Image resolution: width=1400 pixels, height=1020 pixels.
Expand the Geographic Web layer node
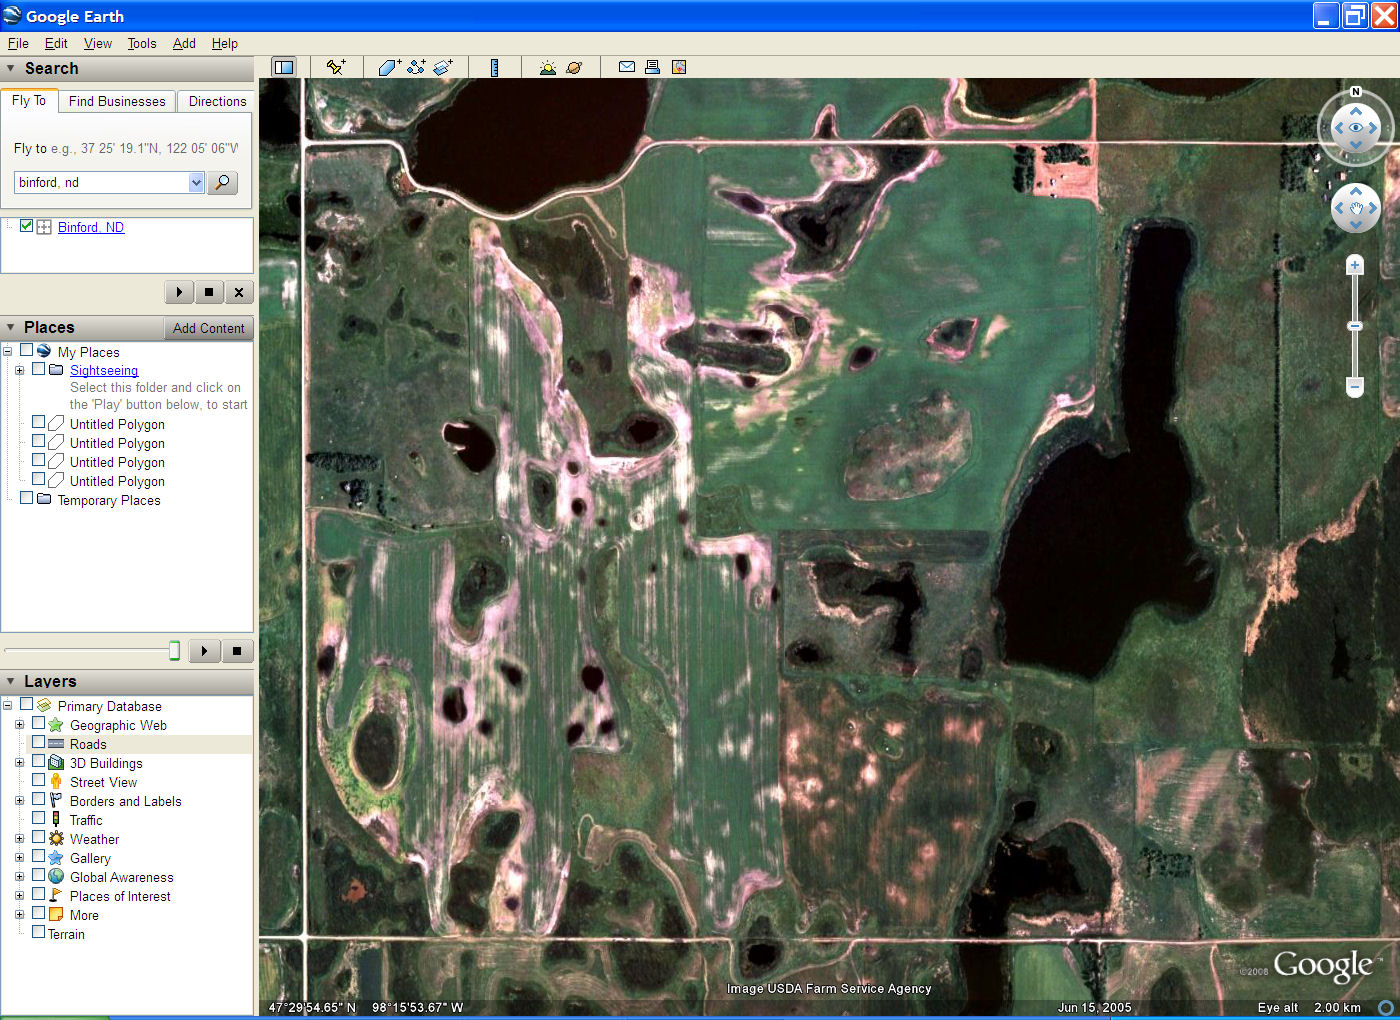click(x=19, y=725)
